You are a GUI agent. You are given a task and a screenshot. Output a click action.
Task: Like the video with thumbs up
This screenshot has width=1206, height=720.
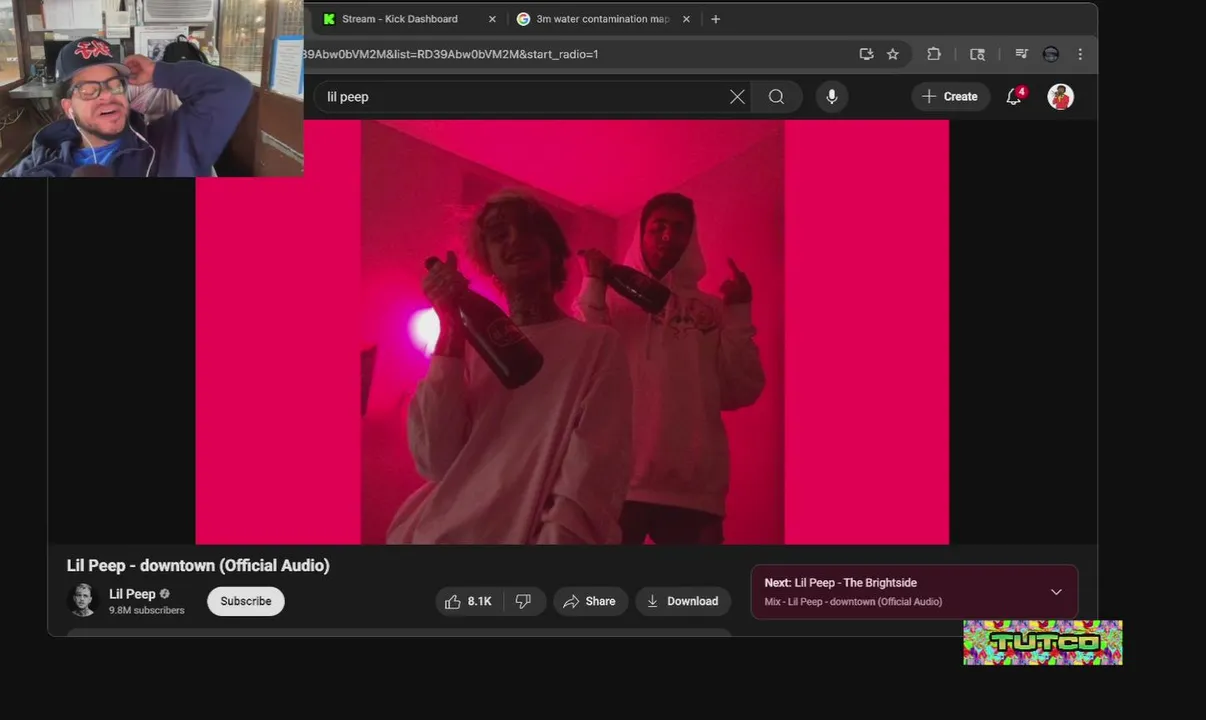[468, 601]
